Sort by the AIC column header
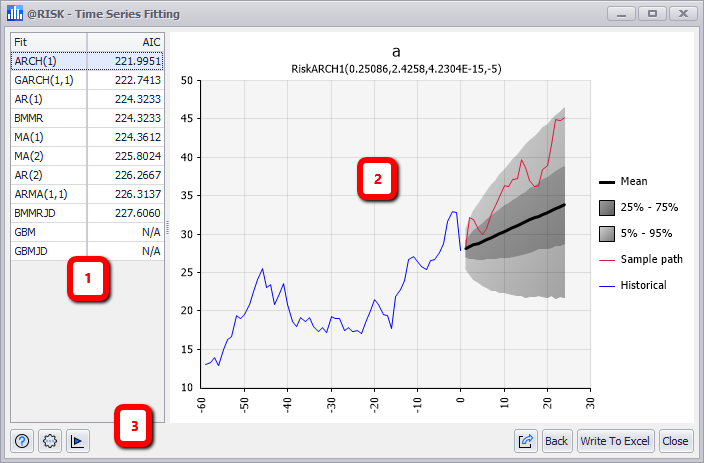The image size is (704, 463). (x=125, y=42)
